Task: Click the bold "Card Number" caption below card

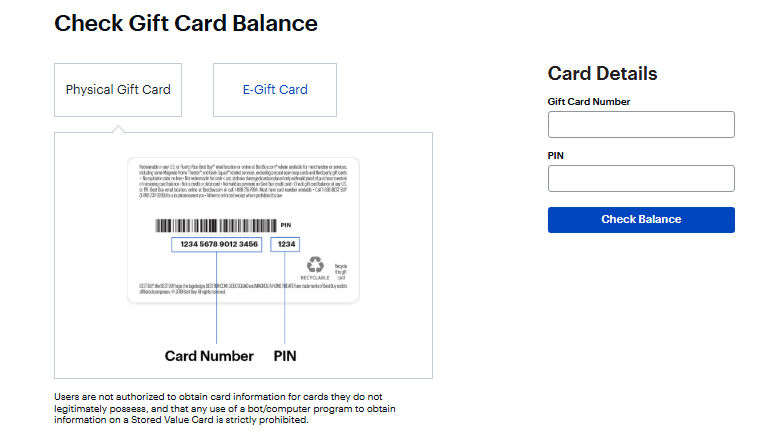Action: tap(209, 355)
